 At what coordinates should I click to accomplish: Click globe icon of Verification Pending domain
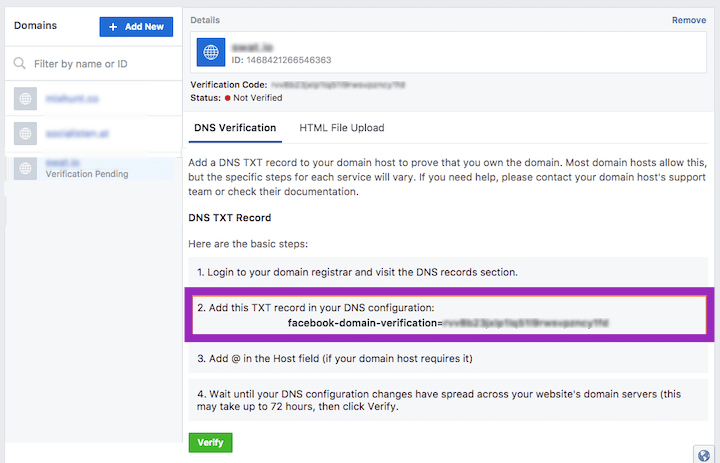[x=25, y=169]
